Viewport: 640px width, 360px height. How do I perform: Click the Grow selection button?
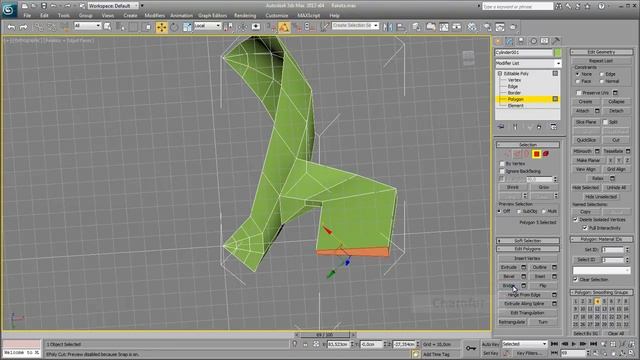pos(544,187)
